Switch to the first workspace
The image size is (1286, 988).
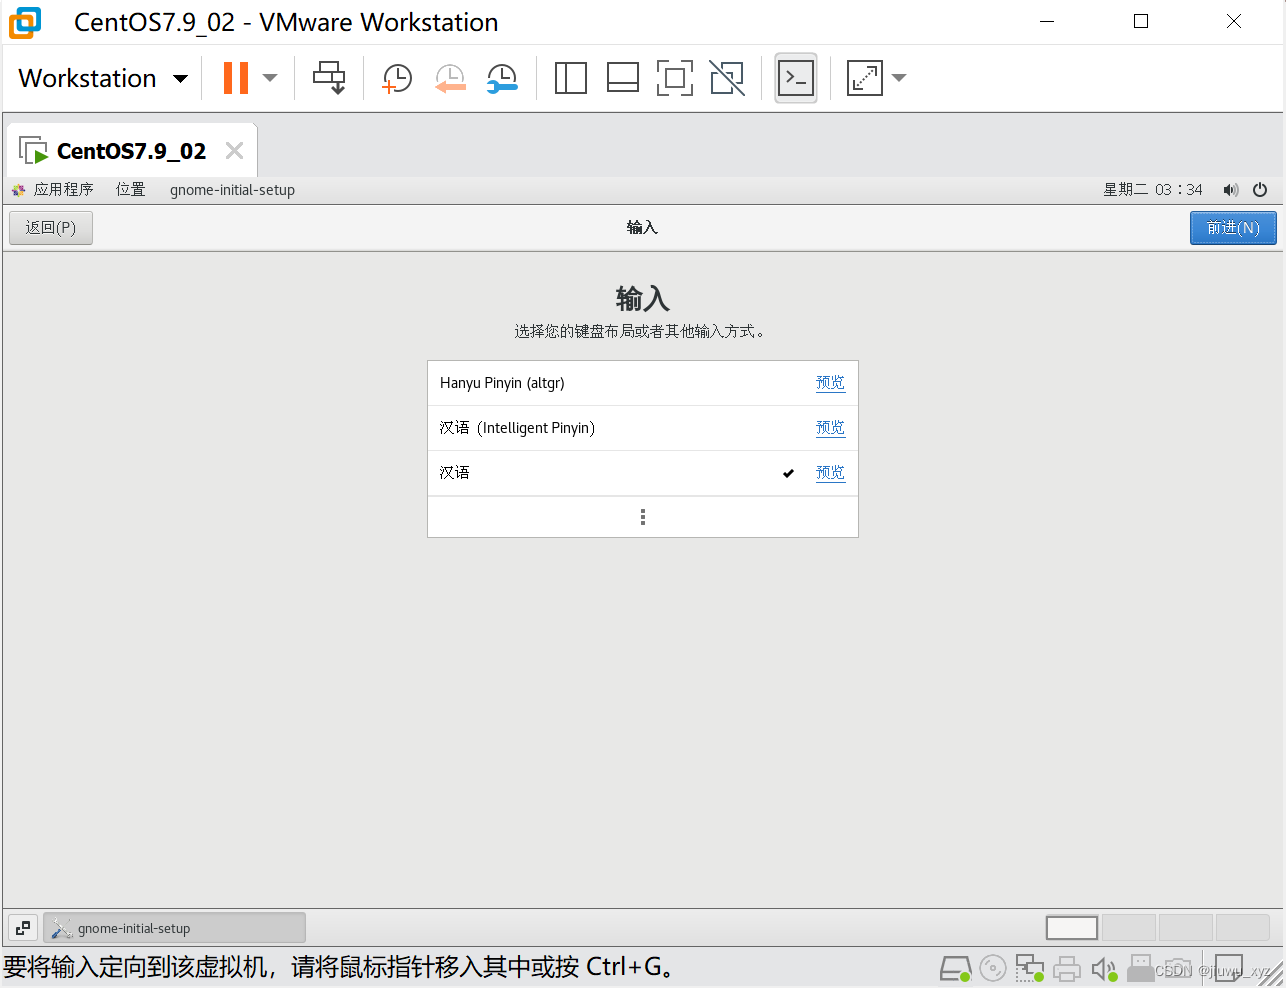tap(1072, 928)
